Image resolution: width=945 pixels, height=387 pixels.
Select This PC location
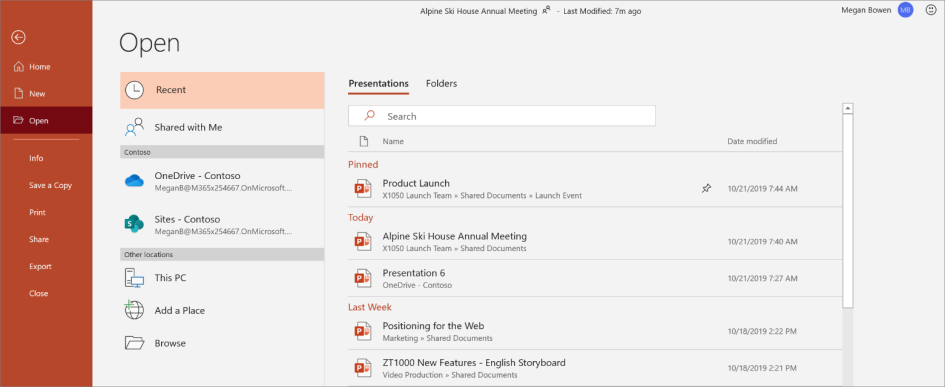pyautogui.click(x=222, y=278)
